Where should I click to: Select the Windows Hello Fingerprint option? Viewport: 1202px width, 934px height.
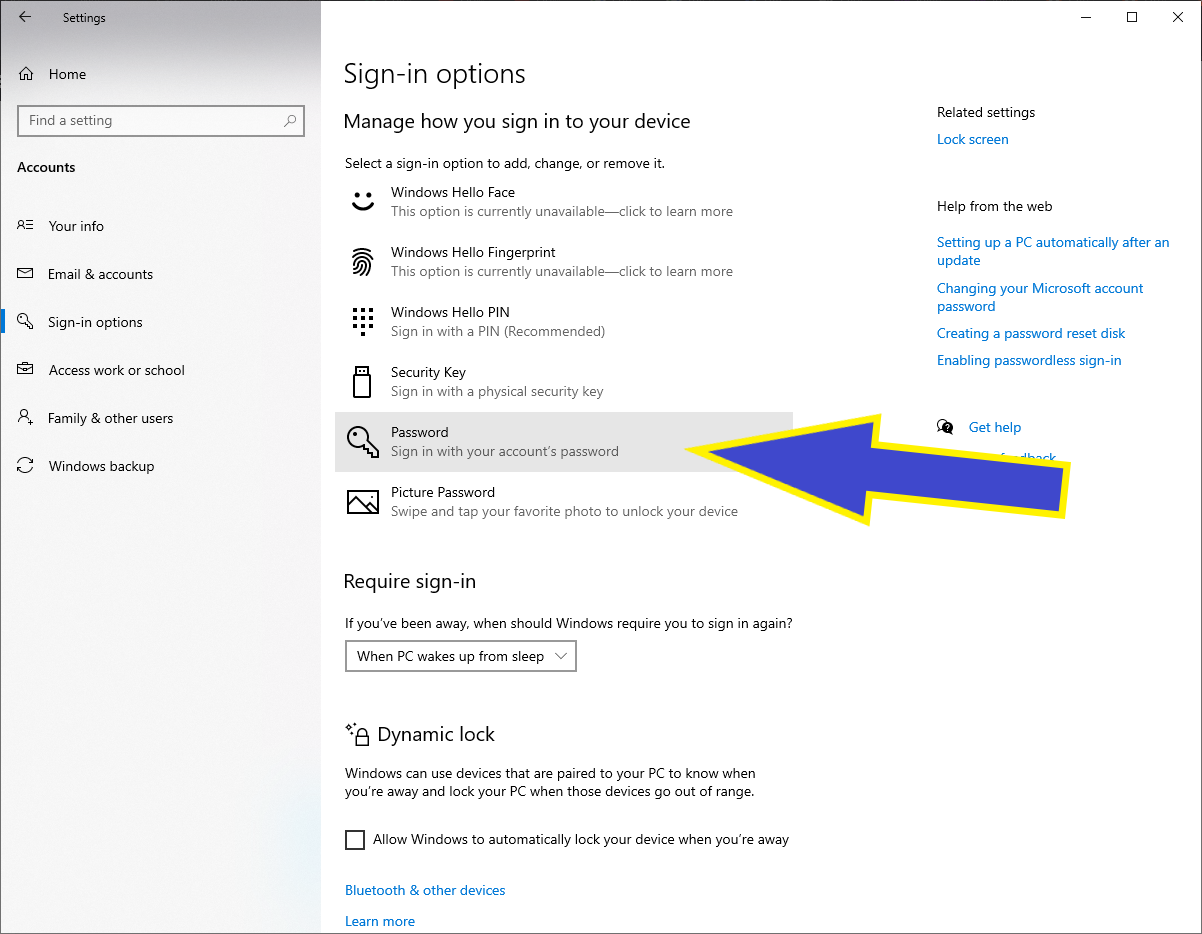(x=564, y=262)
